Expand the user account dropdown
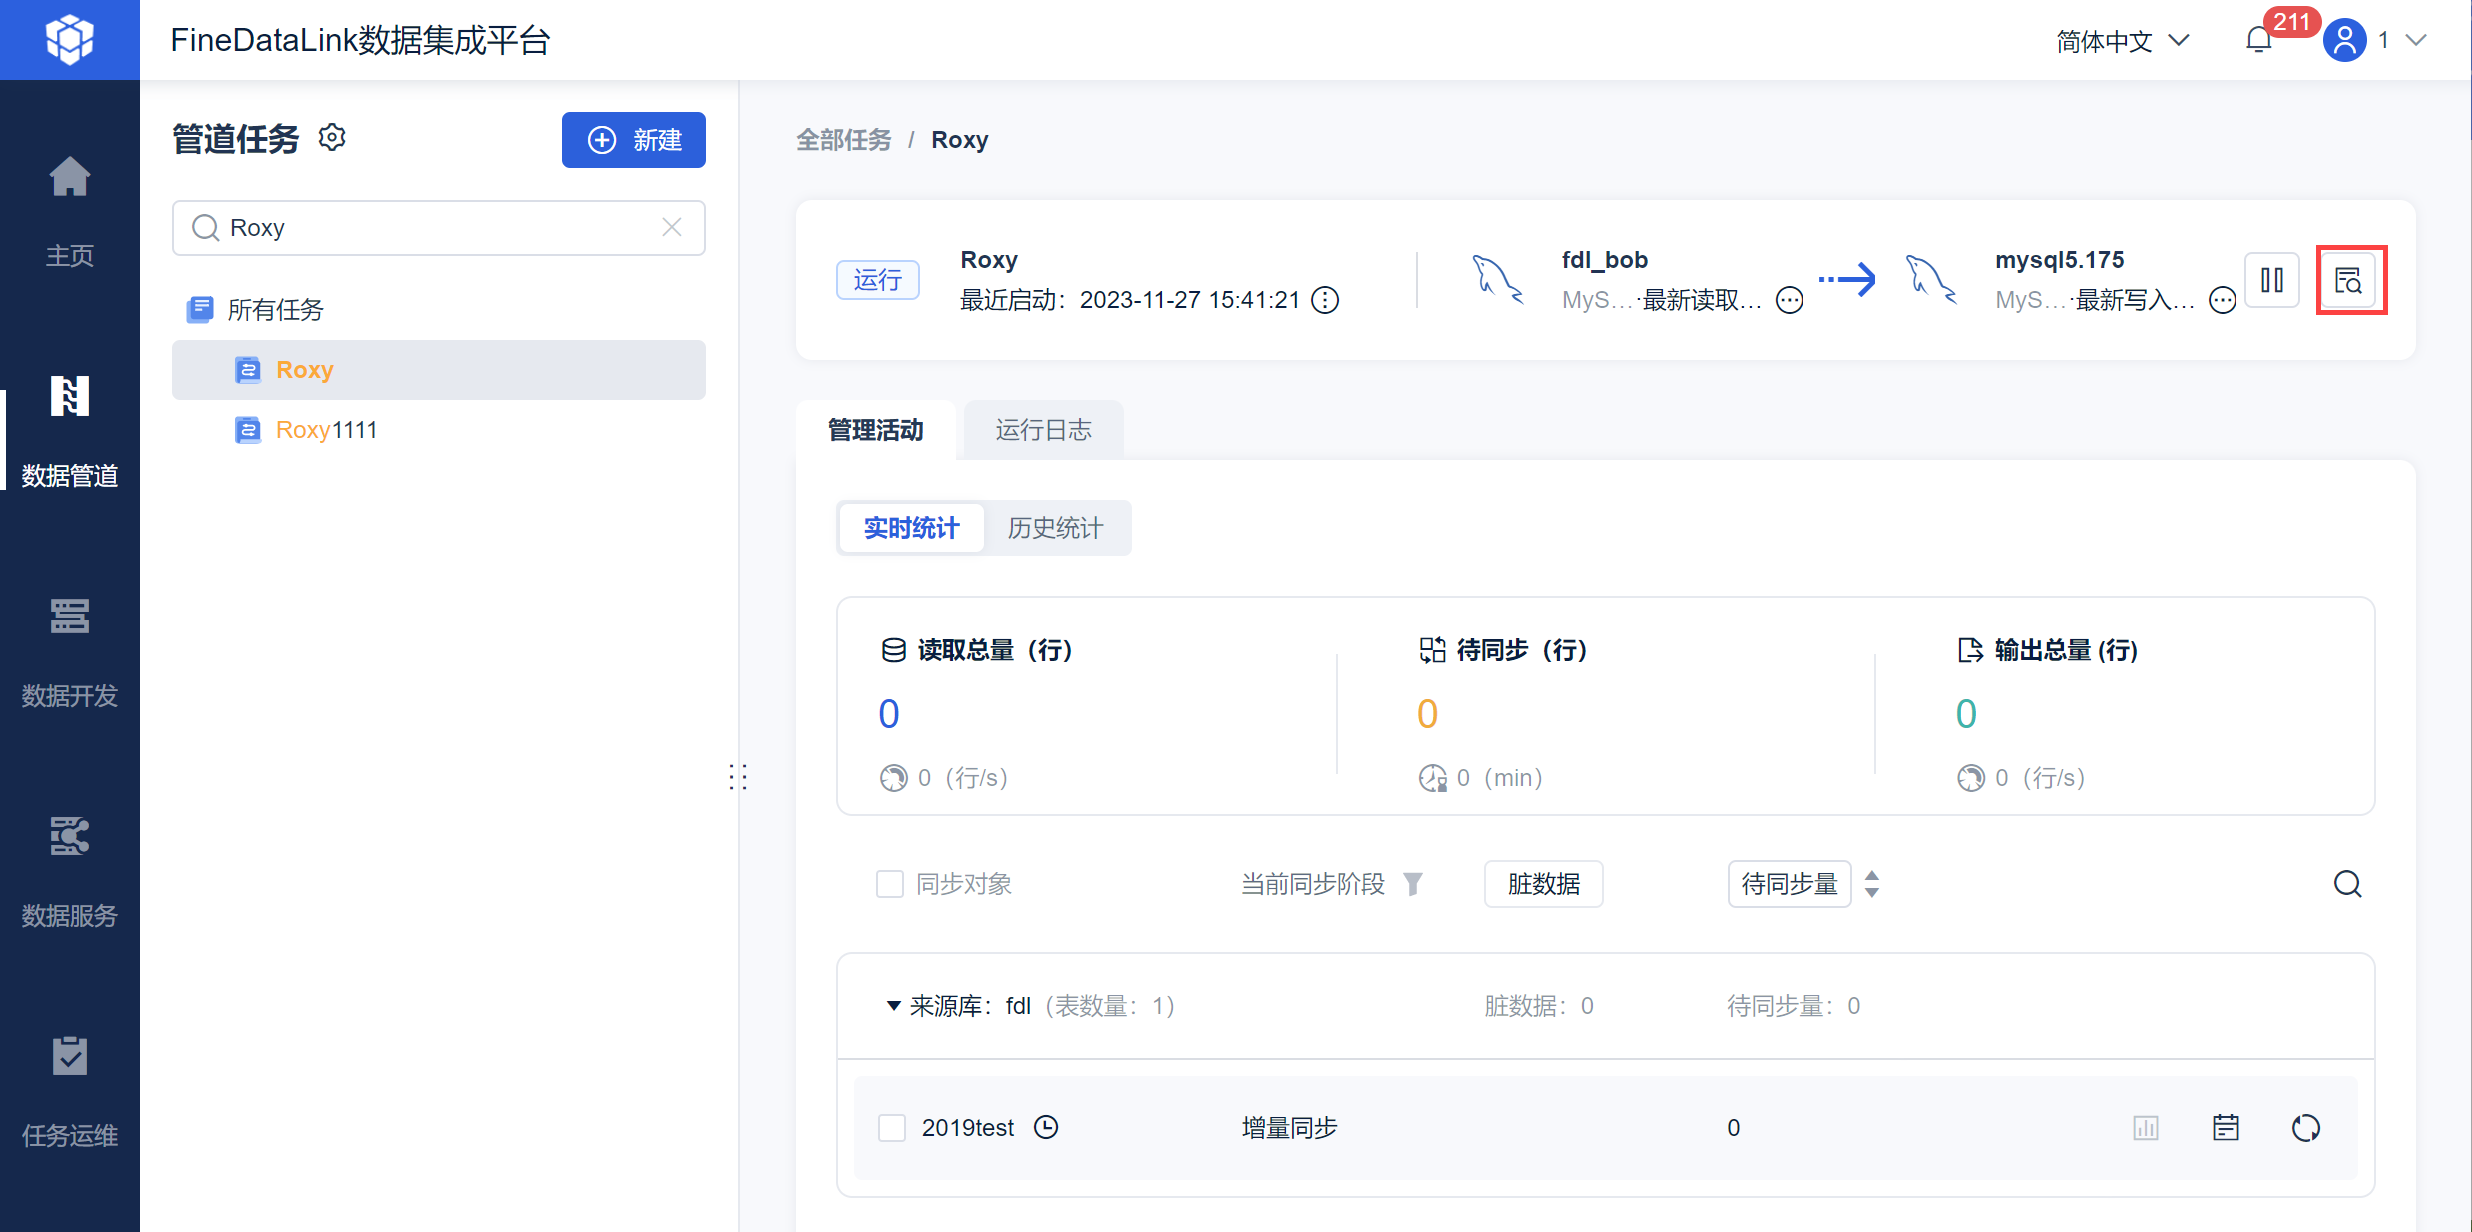The width and height of the screenshot is (2472, 1232). (2416, 41)
